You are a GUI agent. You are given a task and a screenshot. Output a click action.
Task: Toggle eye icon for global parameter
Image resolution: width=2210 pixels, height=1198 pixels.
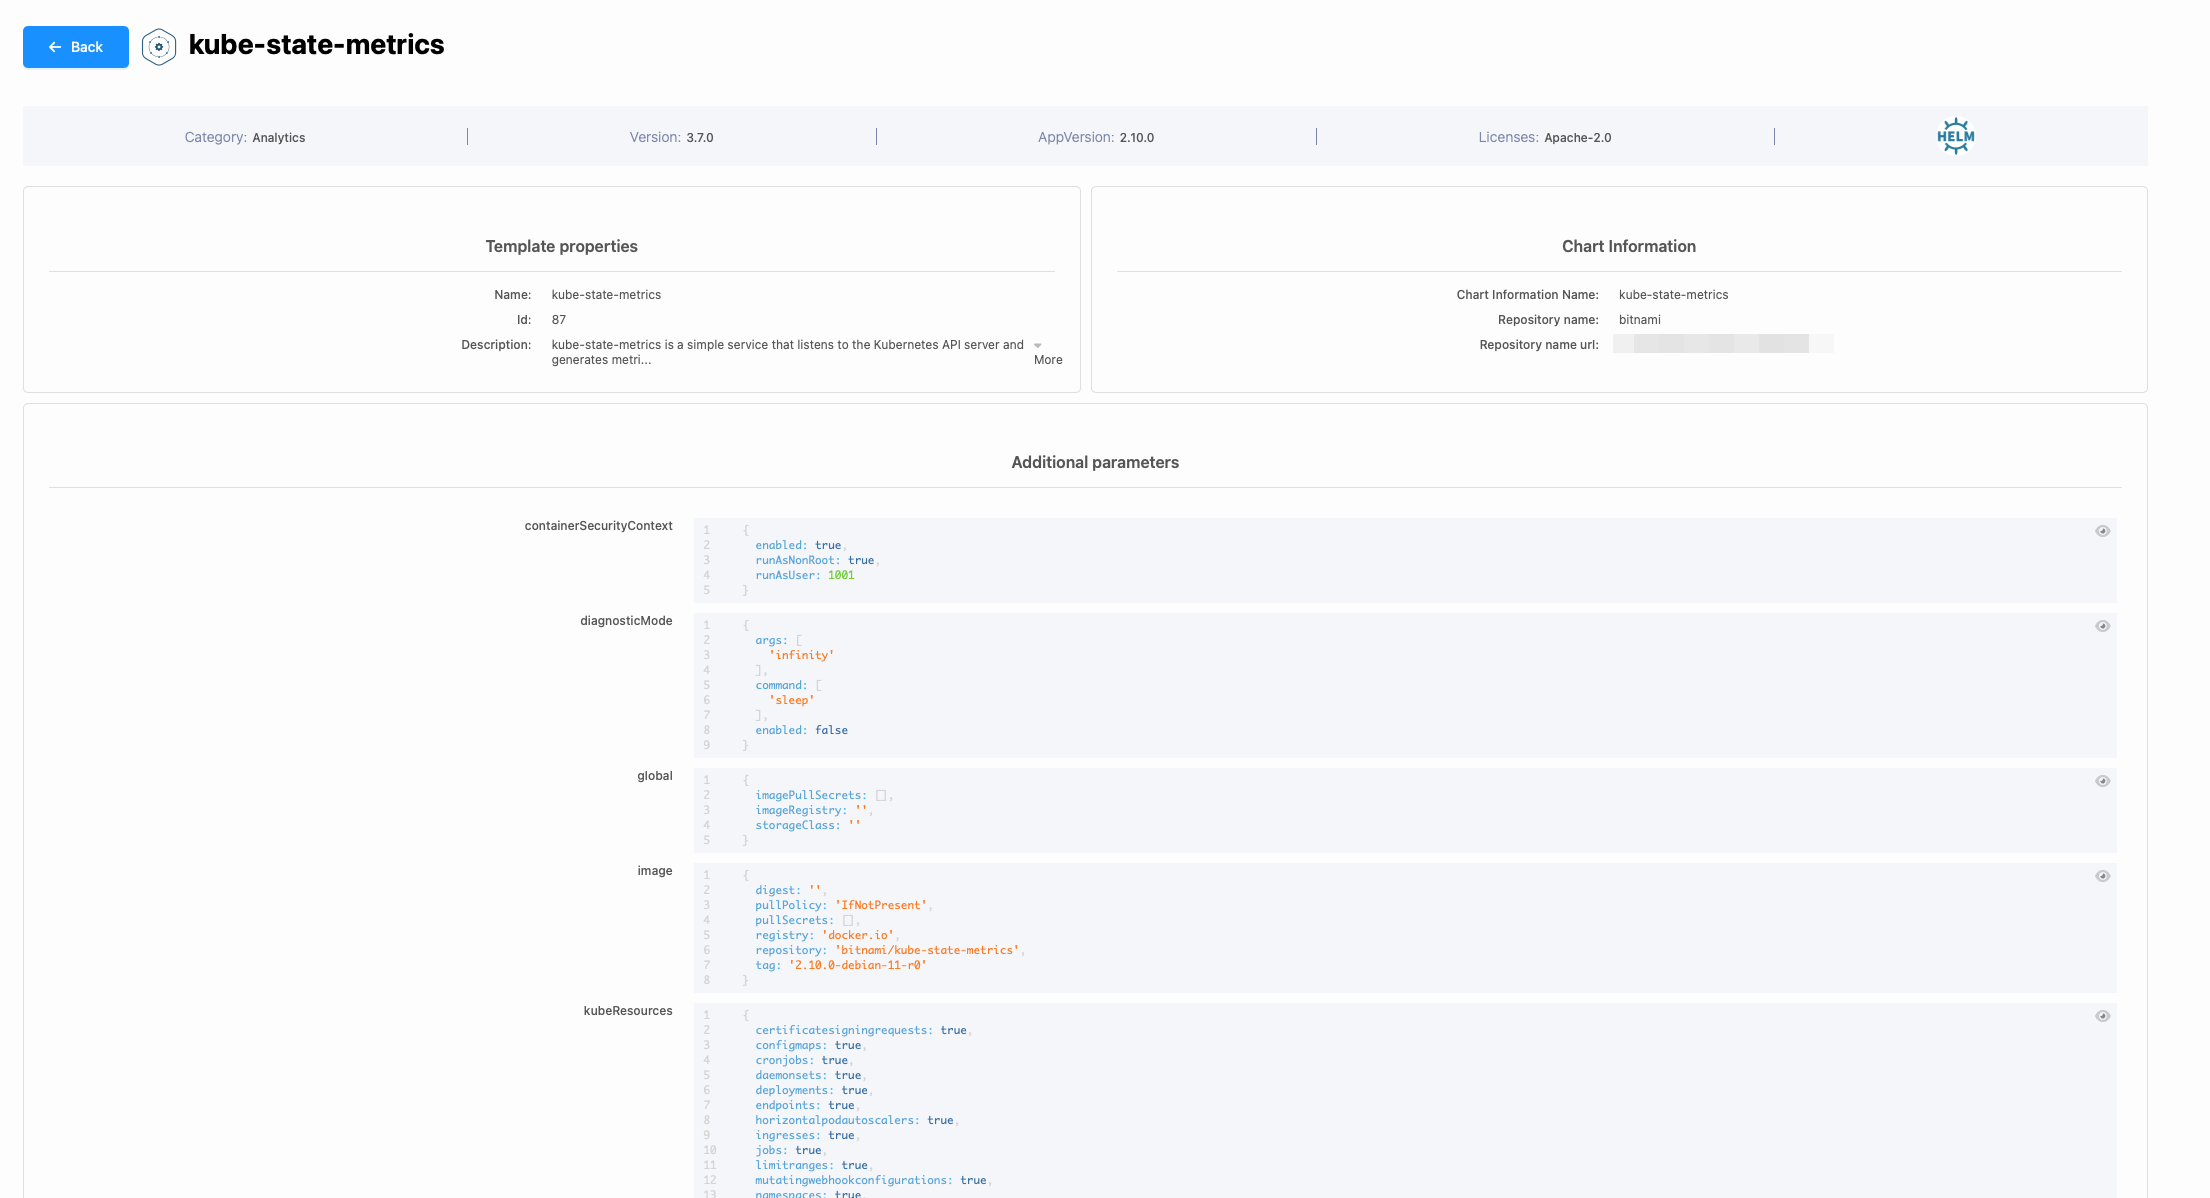click(2102, 781)
